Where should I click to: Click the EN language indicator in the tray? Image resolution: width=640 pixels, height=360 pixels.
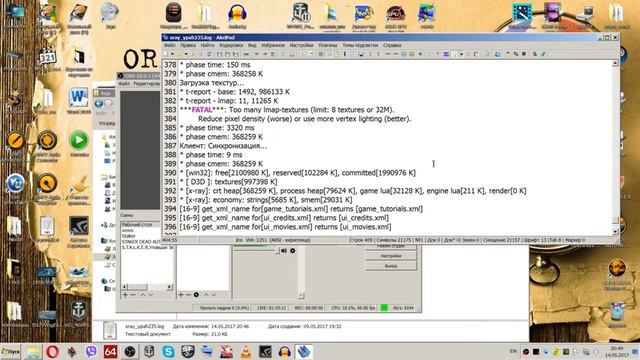513,351
